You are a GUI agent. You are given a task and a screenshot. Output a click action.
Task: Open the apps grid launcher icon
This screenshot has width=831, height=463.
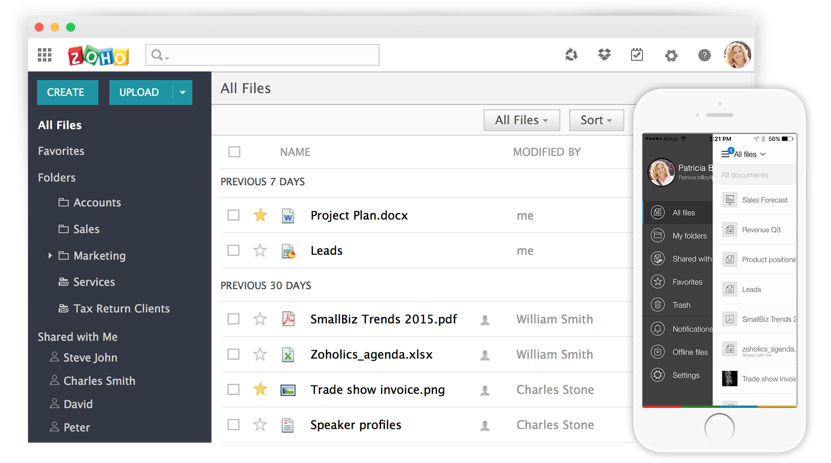tap(45, 55)
